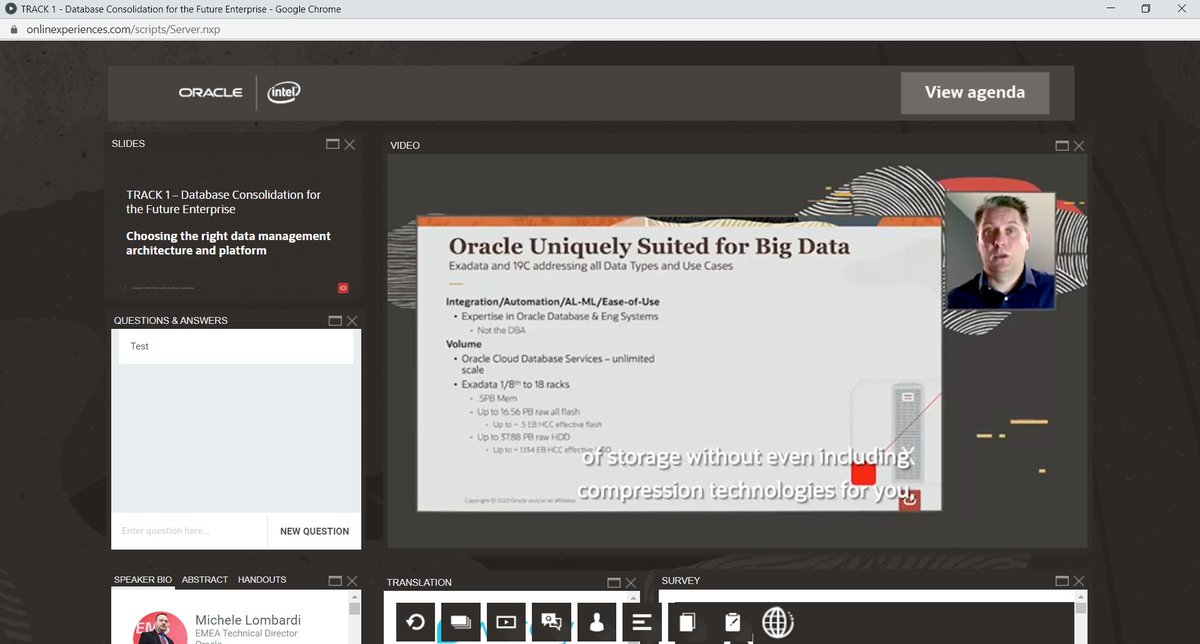This screenshot has height=644, width=1200.
Task: Close the SURVEY panel
Action: click(x=1078, y=580)
